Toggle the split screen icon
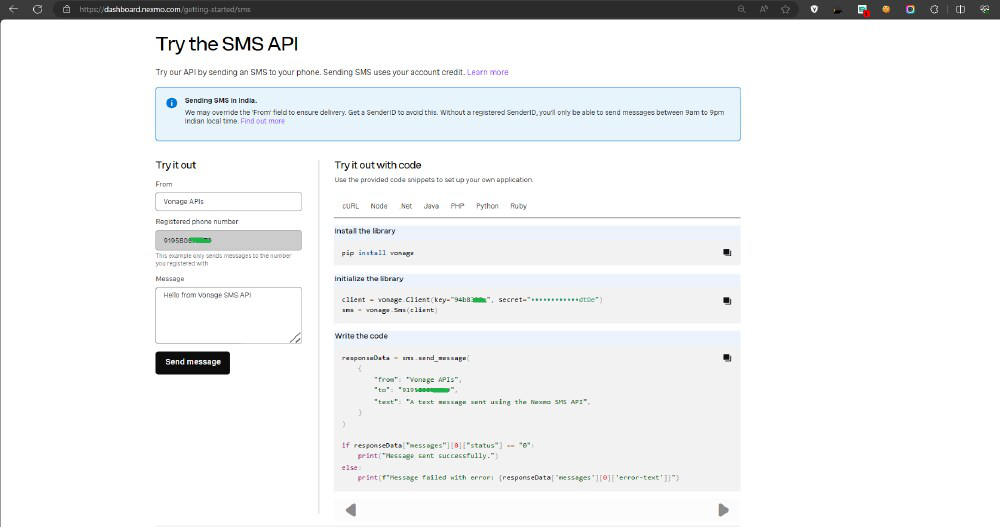This screenshot has width=1000, height=527. [960, 10]
